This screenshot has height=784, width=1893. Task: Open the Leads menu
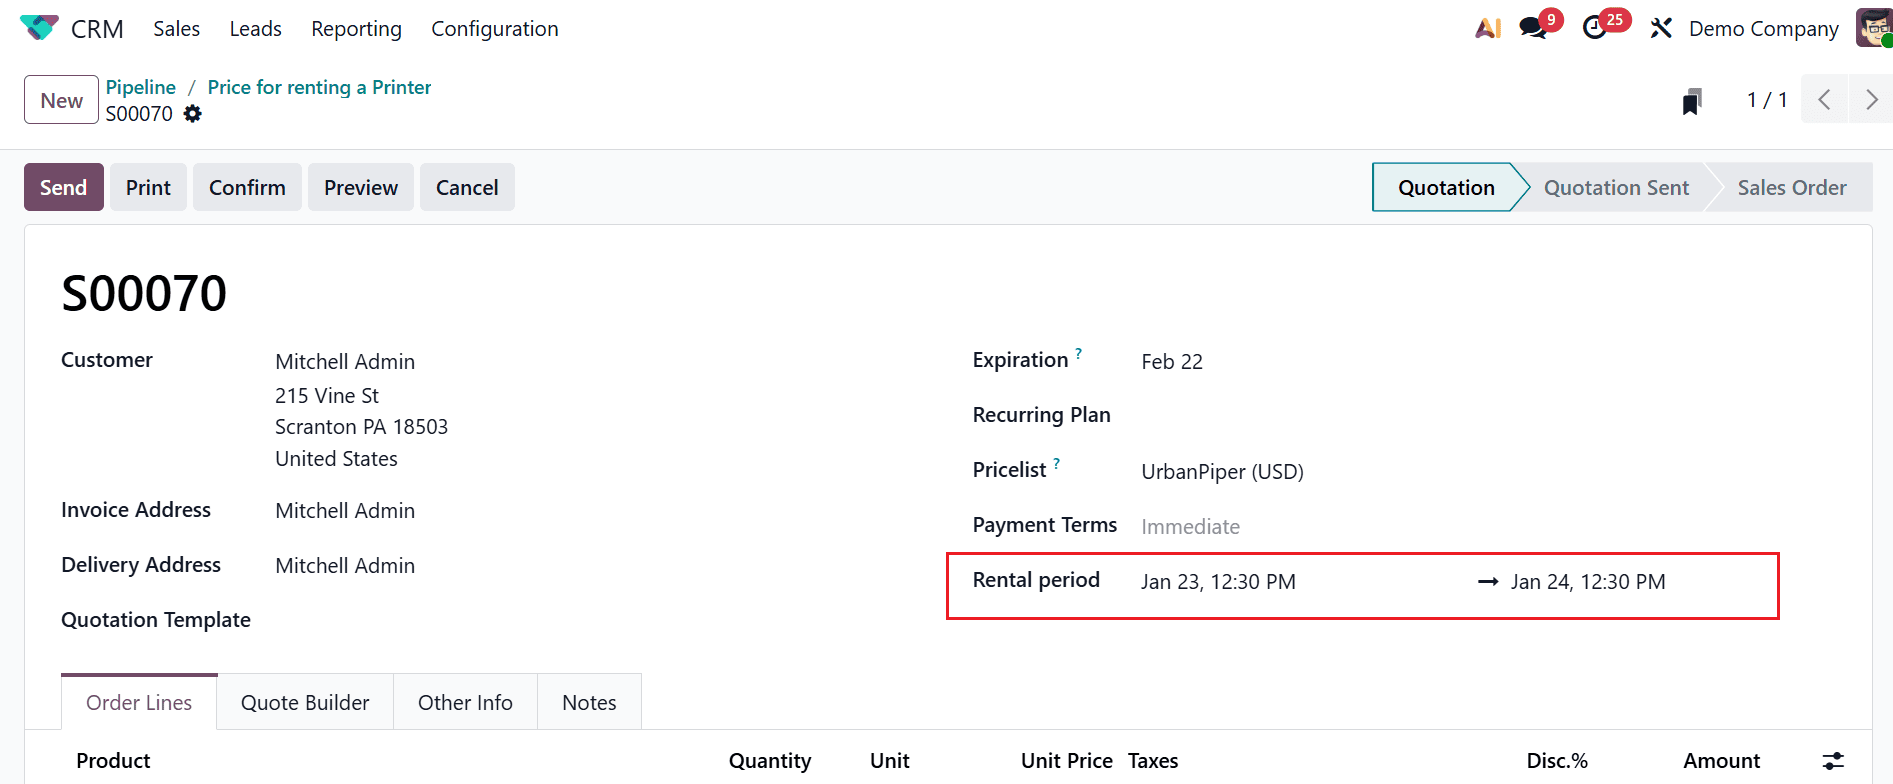256,29
